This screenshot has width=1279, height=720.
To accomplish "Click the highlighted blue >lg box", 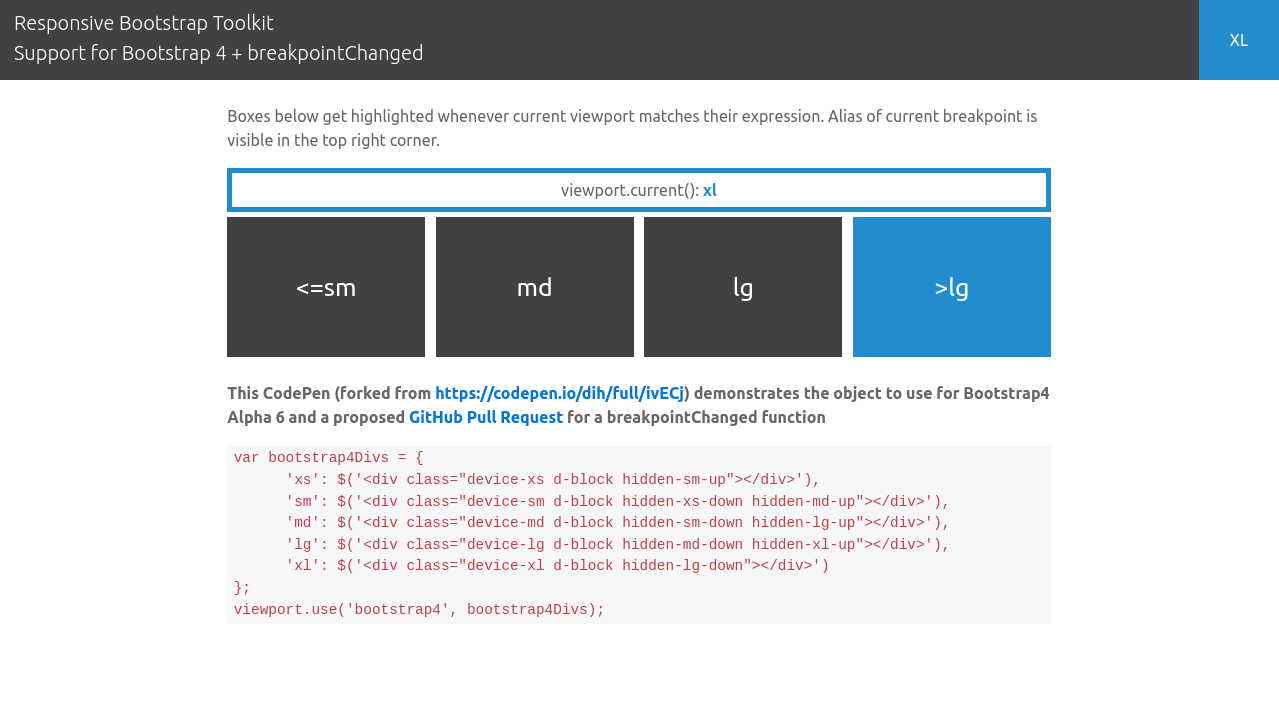I will tap(951, 287).
